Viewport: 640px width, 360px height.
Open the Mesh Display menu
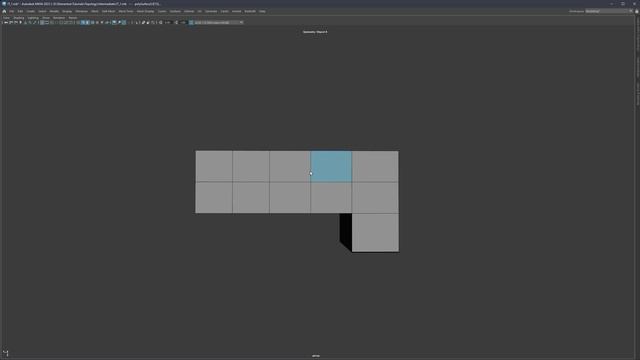145,11
